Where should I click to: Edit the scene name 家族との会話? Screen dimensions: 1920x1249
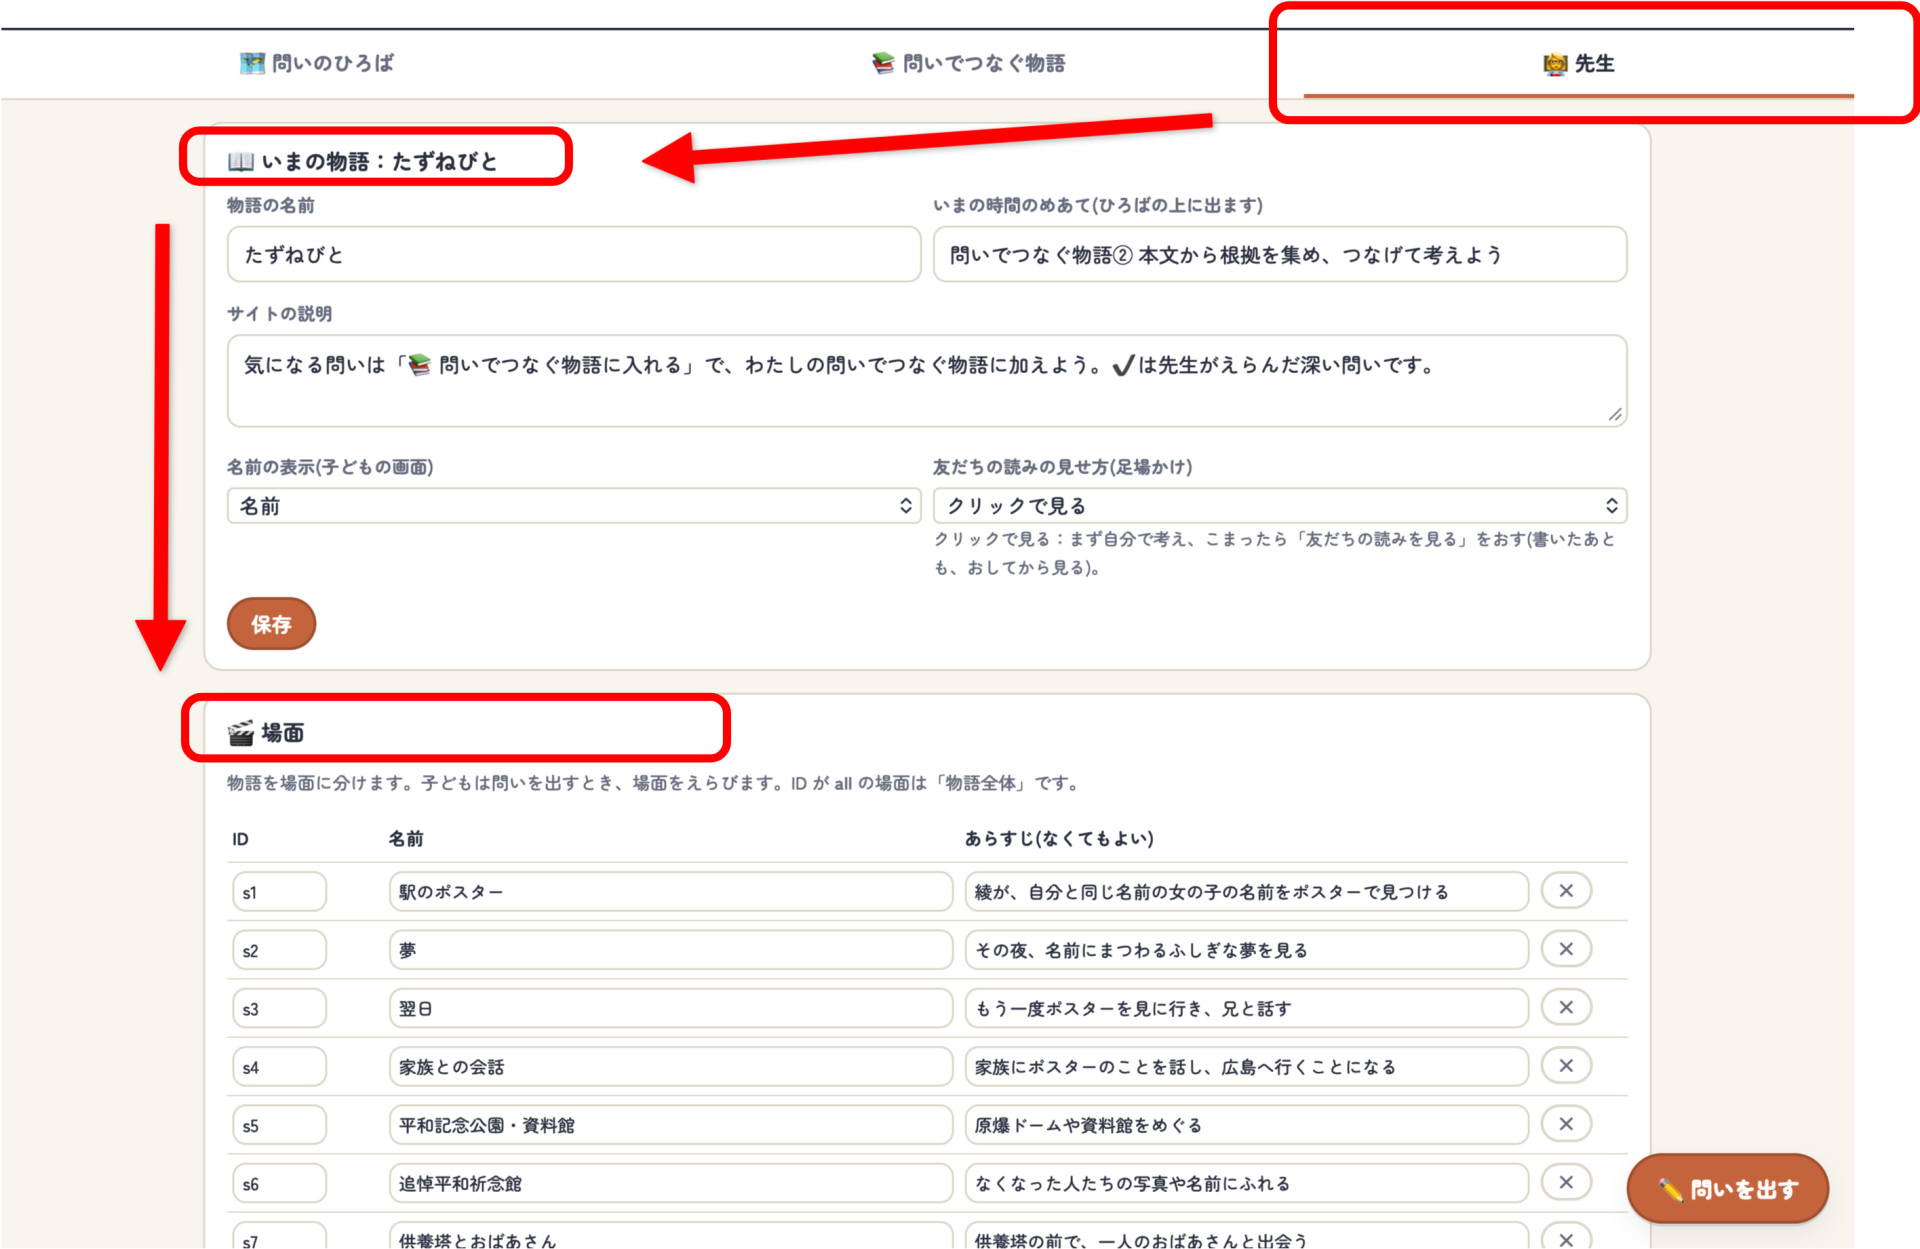(670, 1067)
